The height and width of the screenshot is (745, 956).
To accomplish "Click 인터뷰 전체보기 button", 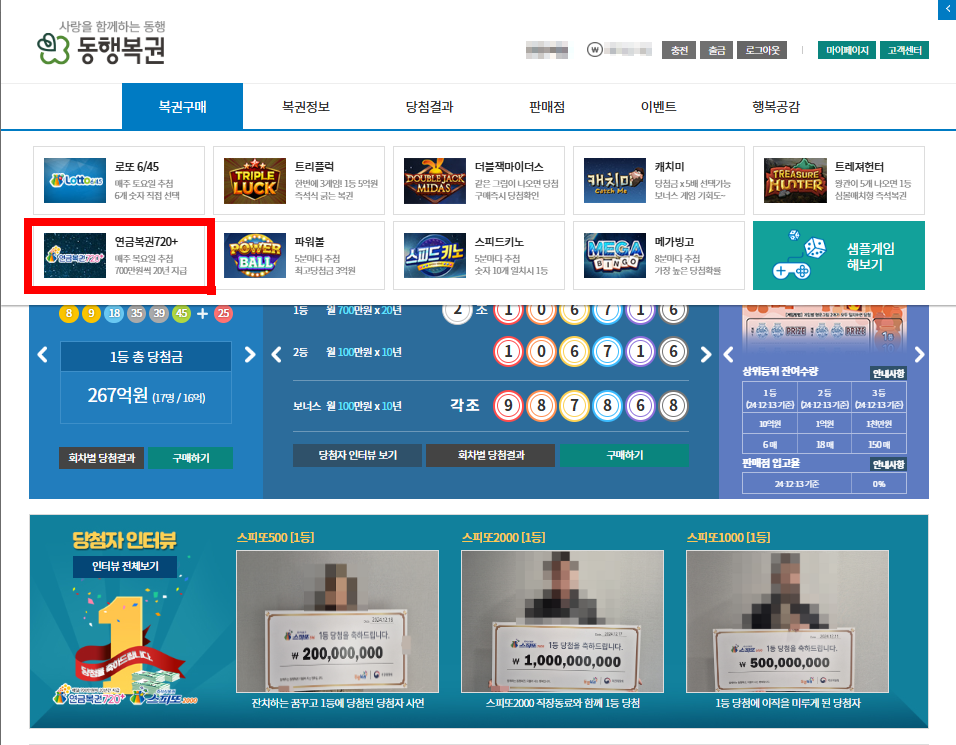I will coord(125,566).
